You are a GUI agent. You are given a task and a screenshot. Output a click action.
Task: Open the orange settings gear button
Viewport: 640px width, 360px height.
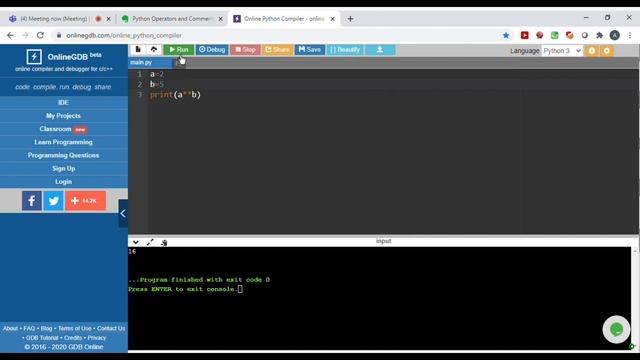607,51
